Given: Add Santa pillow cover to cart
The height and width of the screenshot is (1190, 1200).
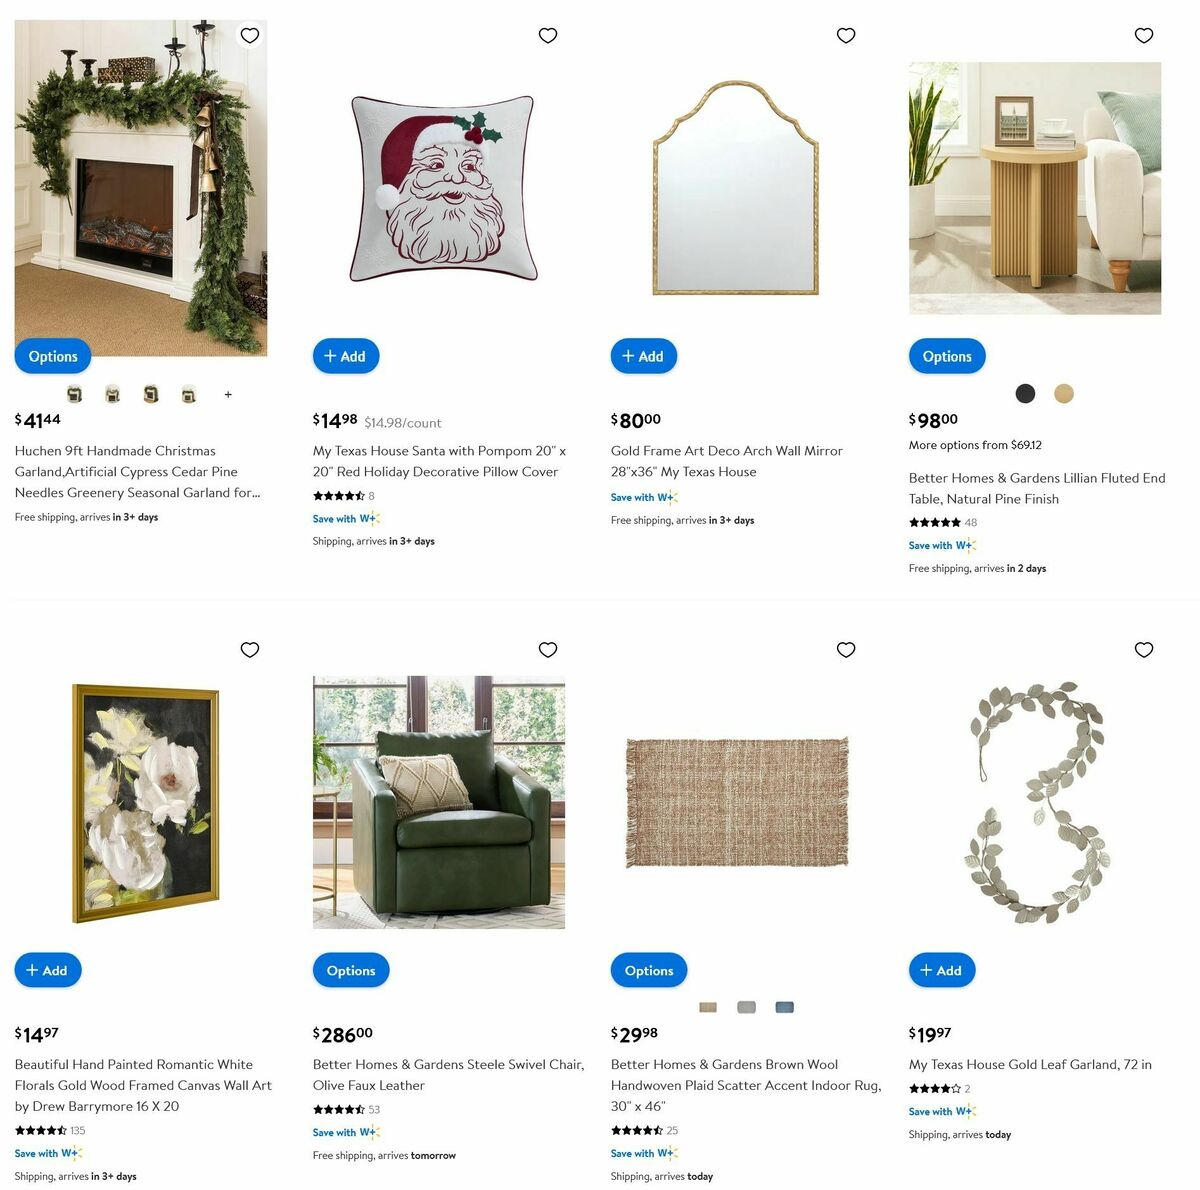Looking at the screenshot, I should click(346, 356).
